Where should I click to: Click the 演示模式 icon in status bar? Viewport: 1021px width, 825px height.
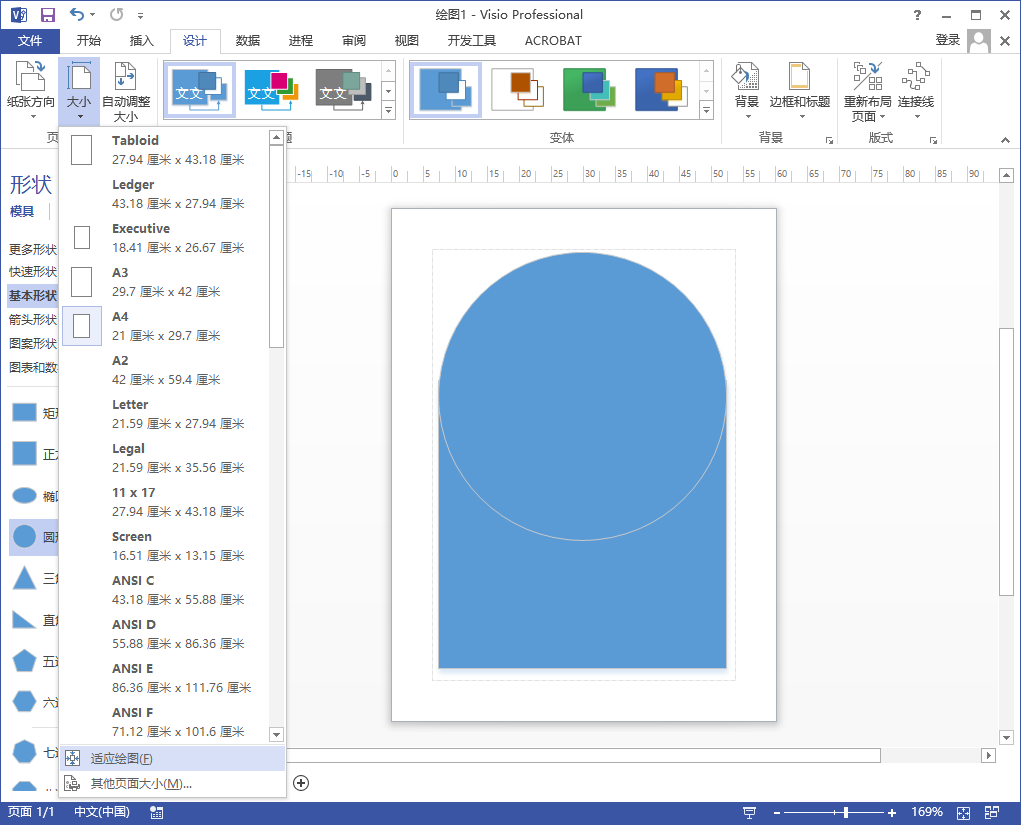[x=748, y=813]
